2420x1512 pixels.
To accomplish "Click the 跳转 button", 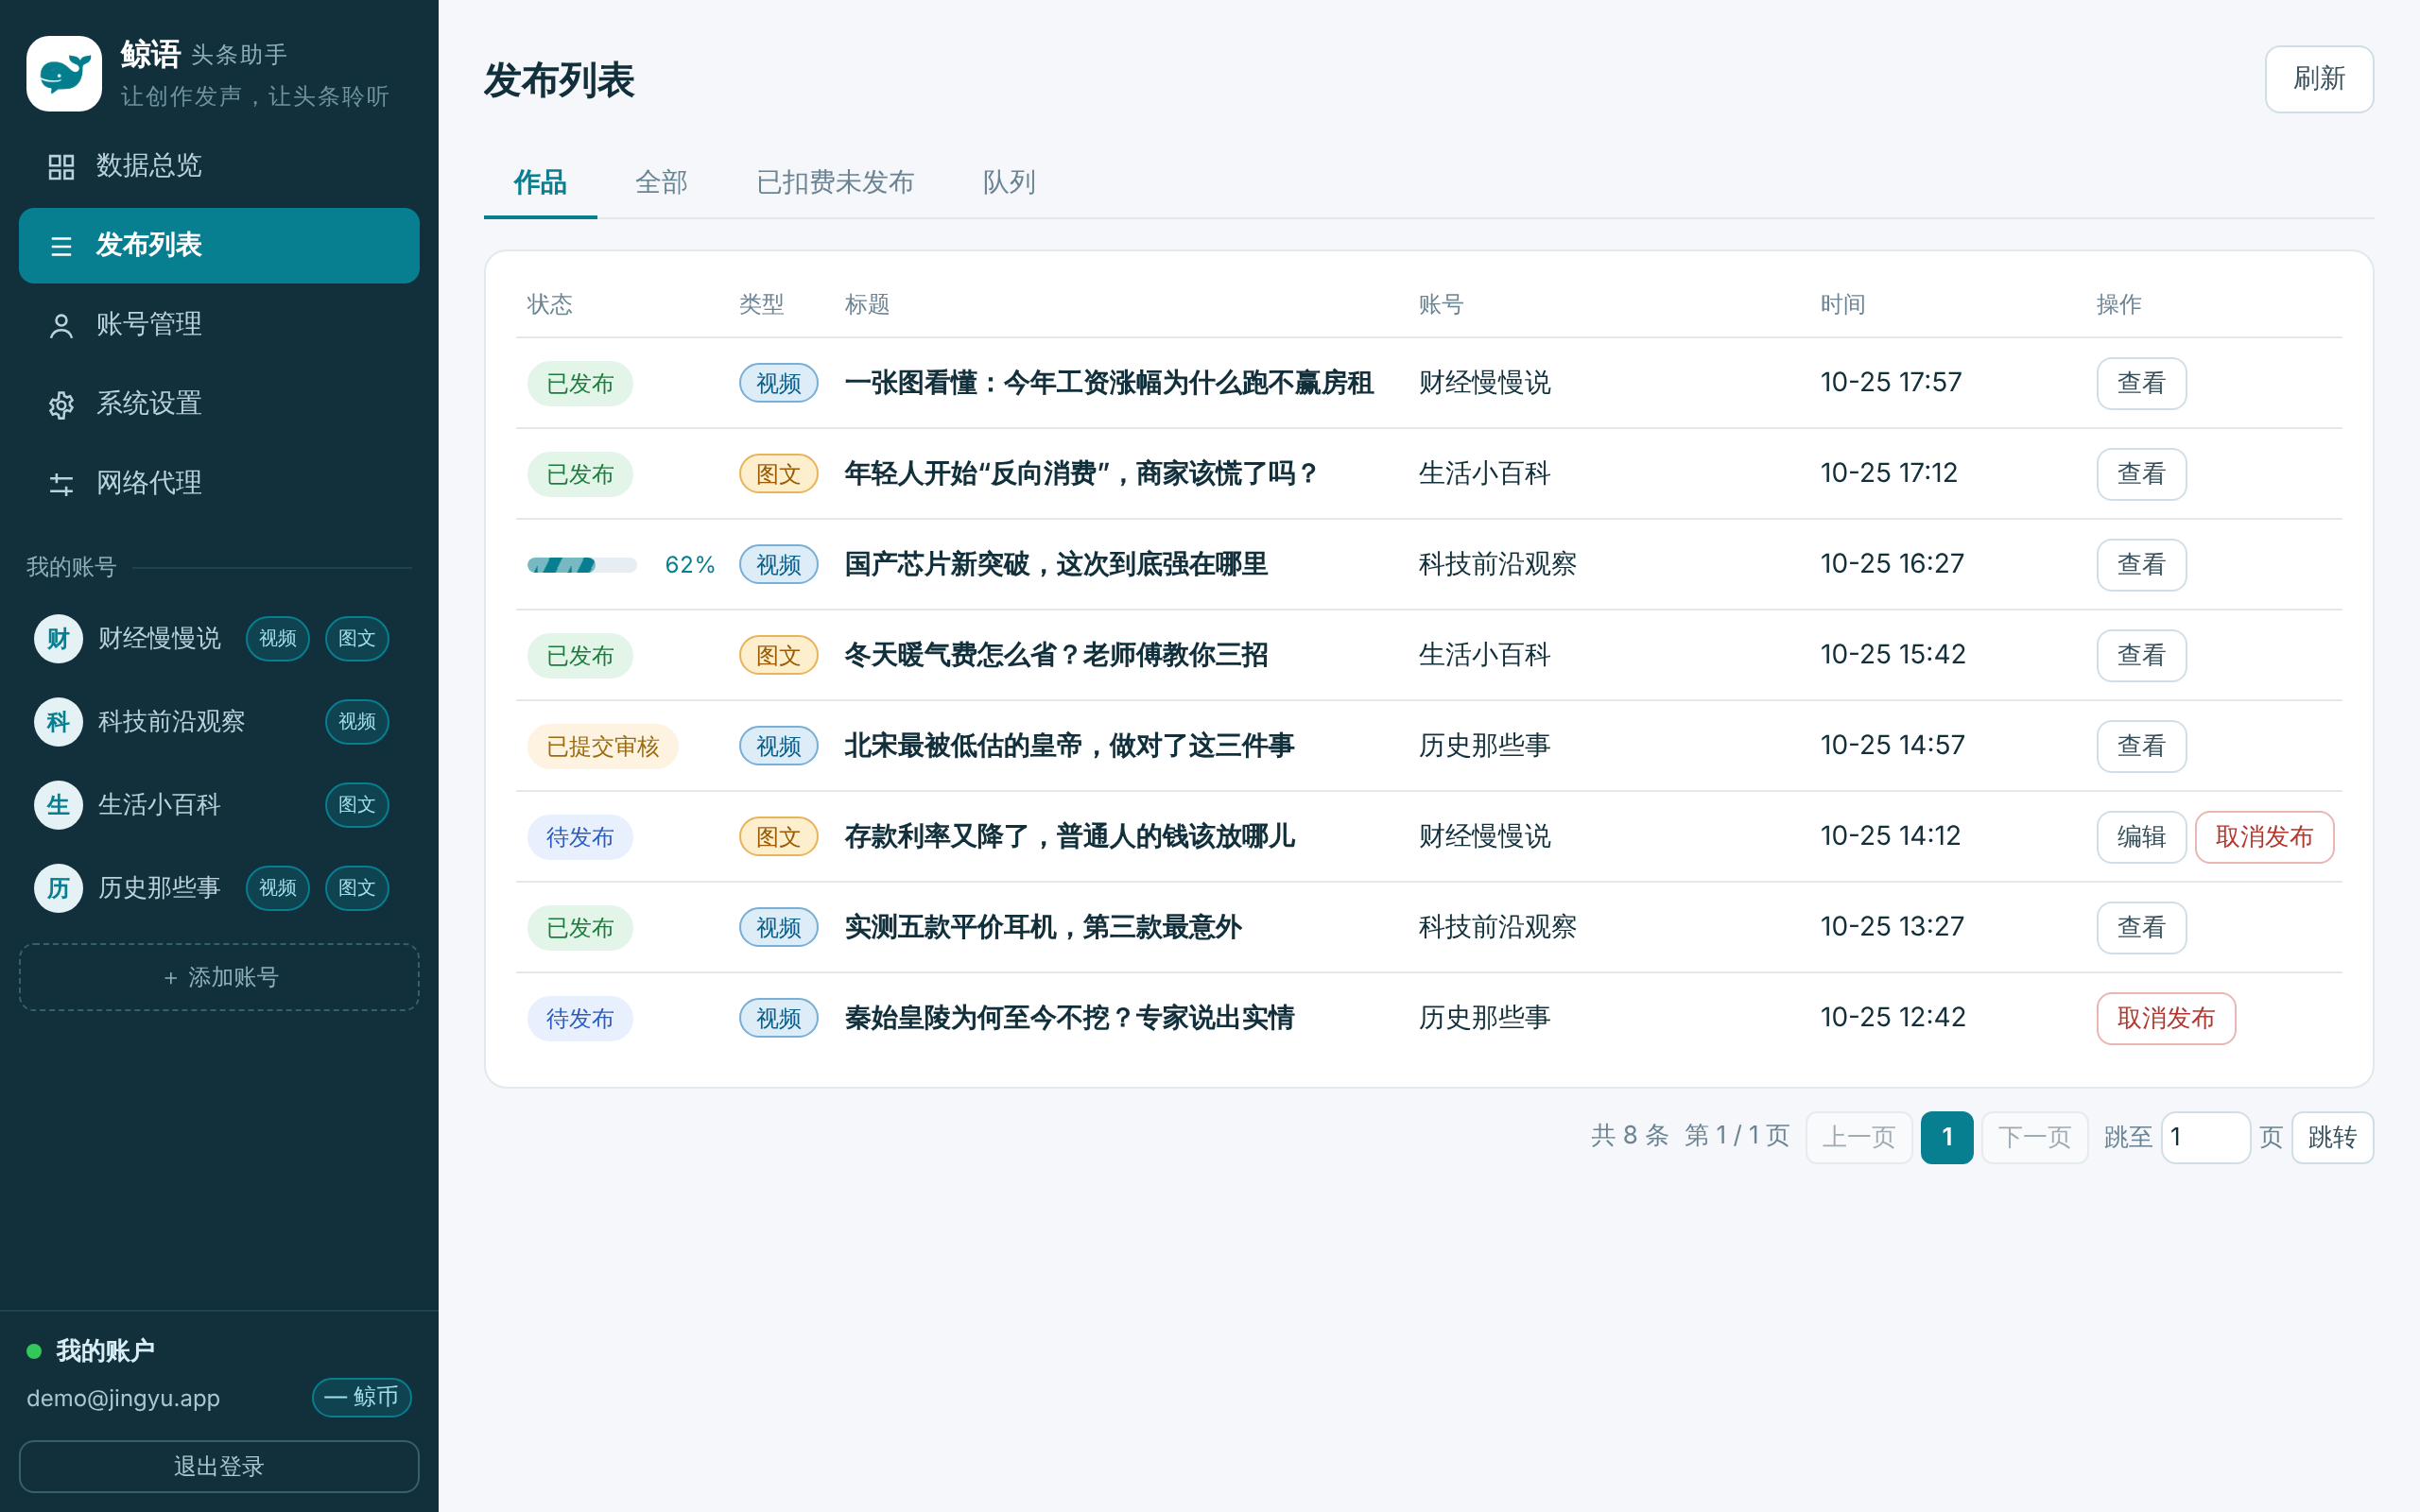I will click(2332, 1137).
